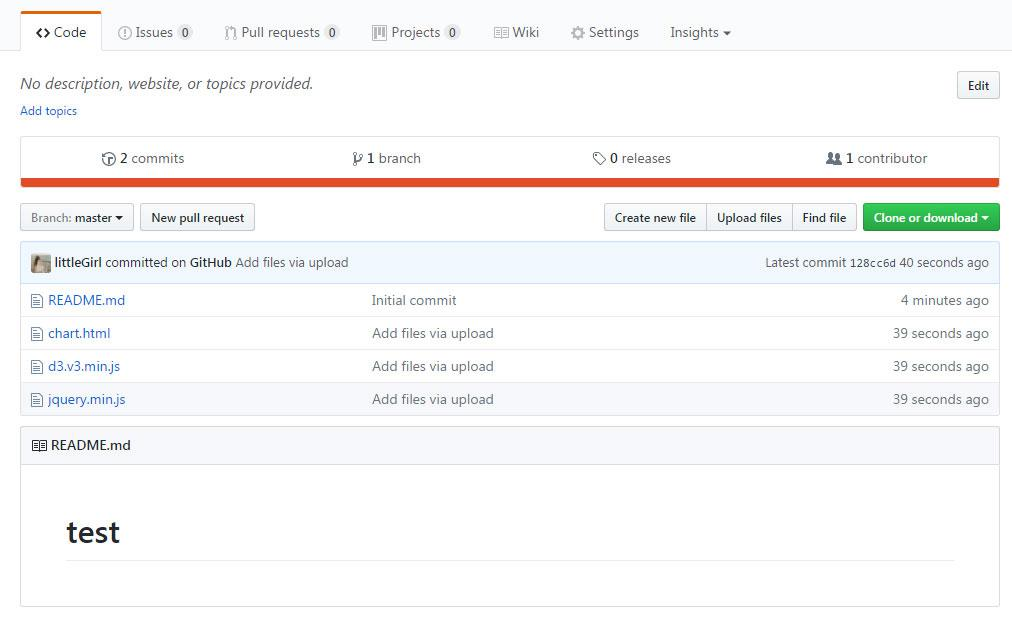Click the red language color bar

510,182
